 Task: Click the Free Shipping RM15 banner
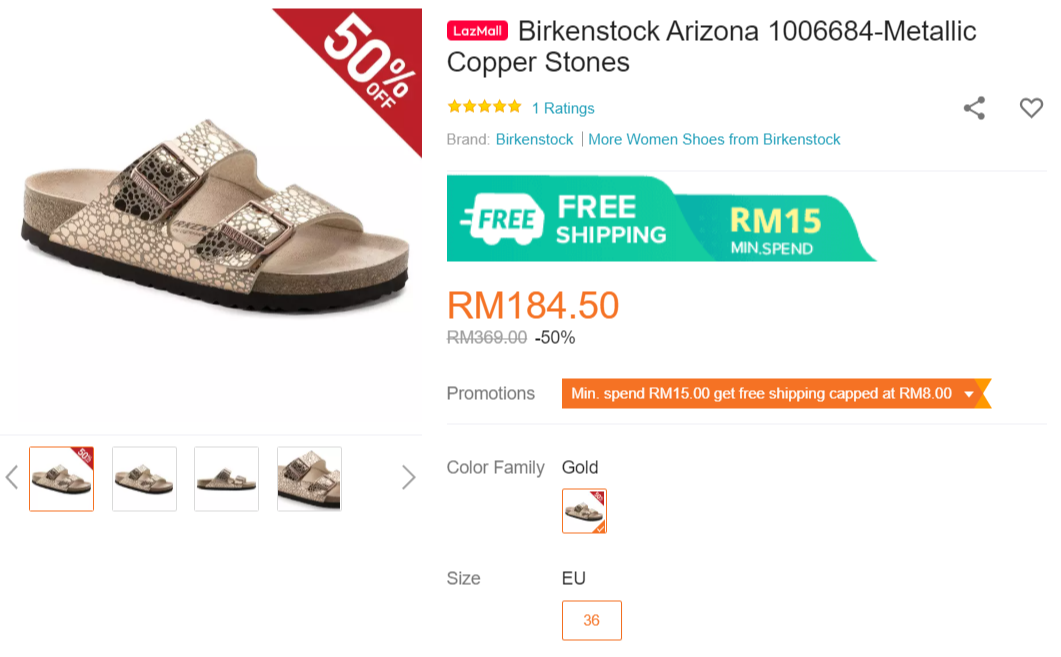(x=660, y=218)
